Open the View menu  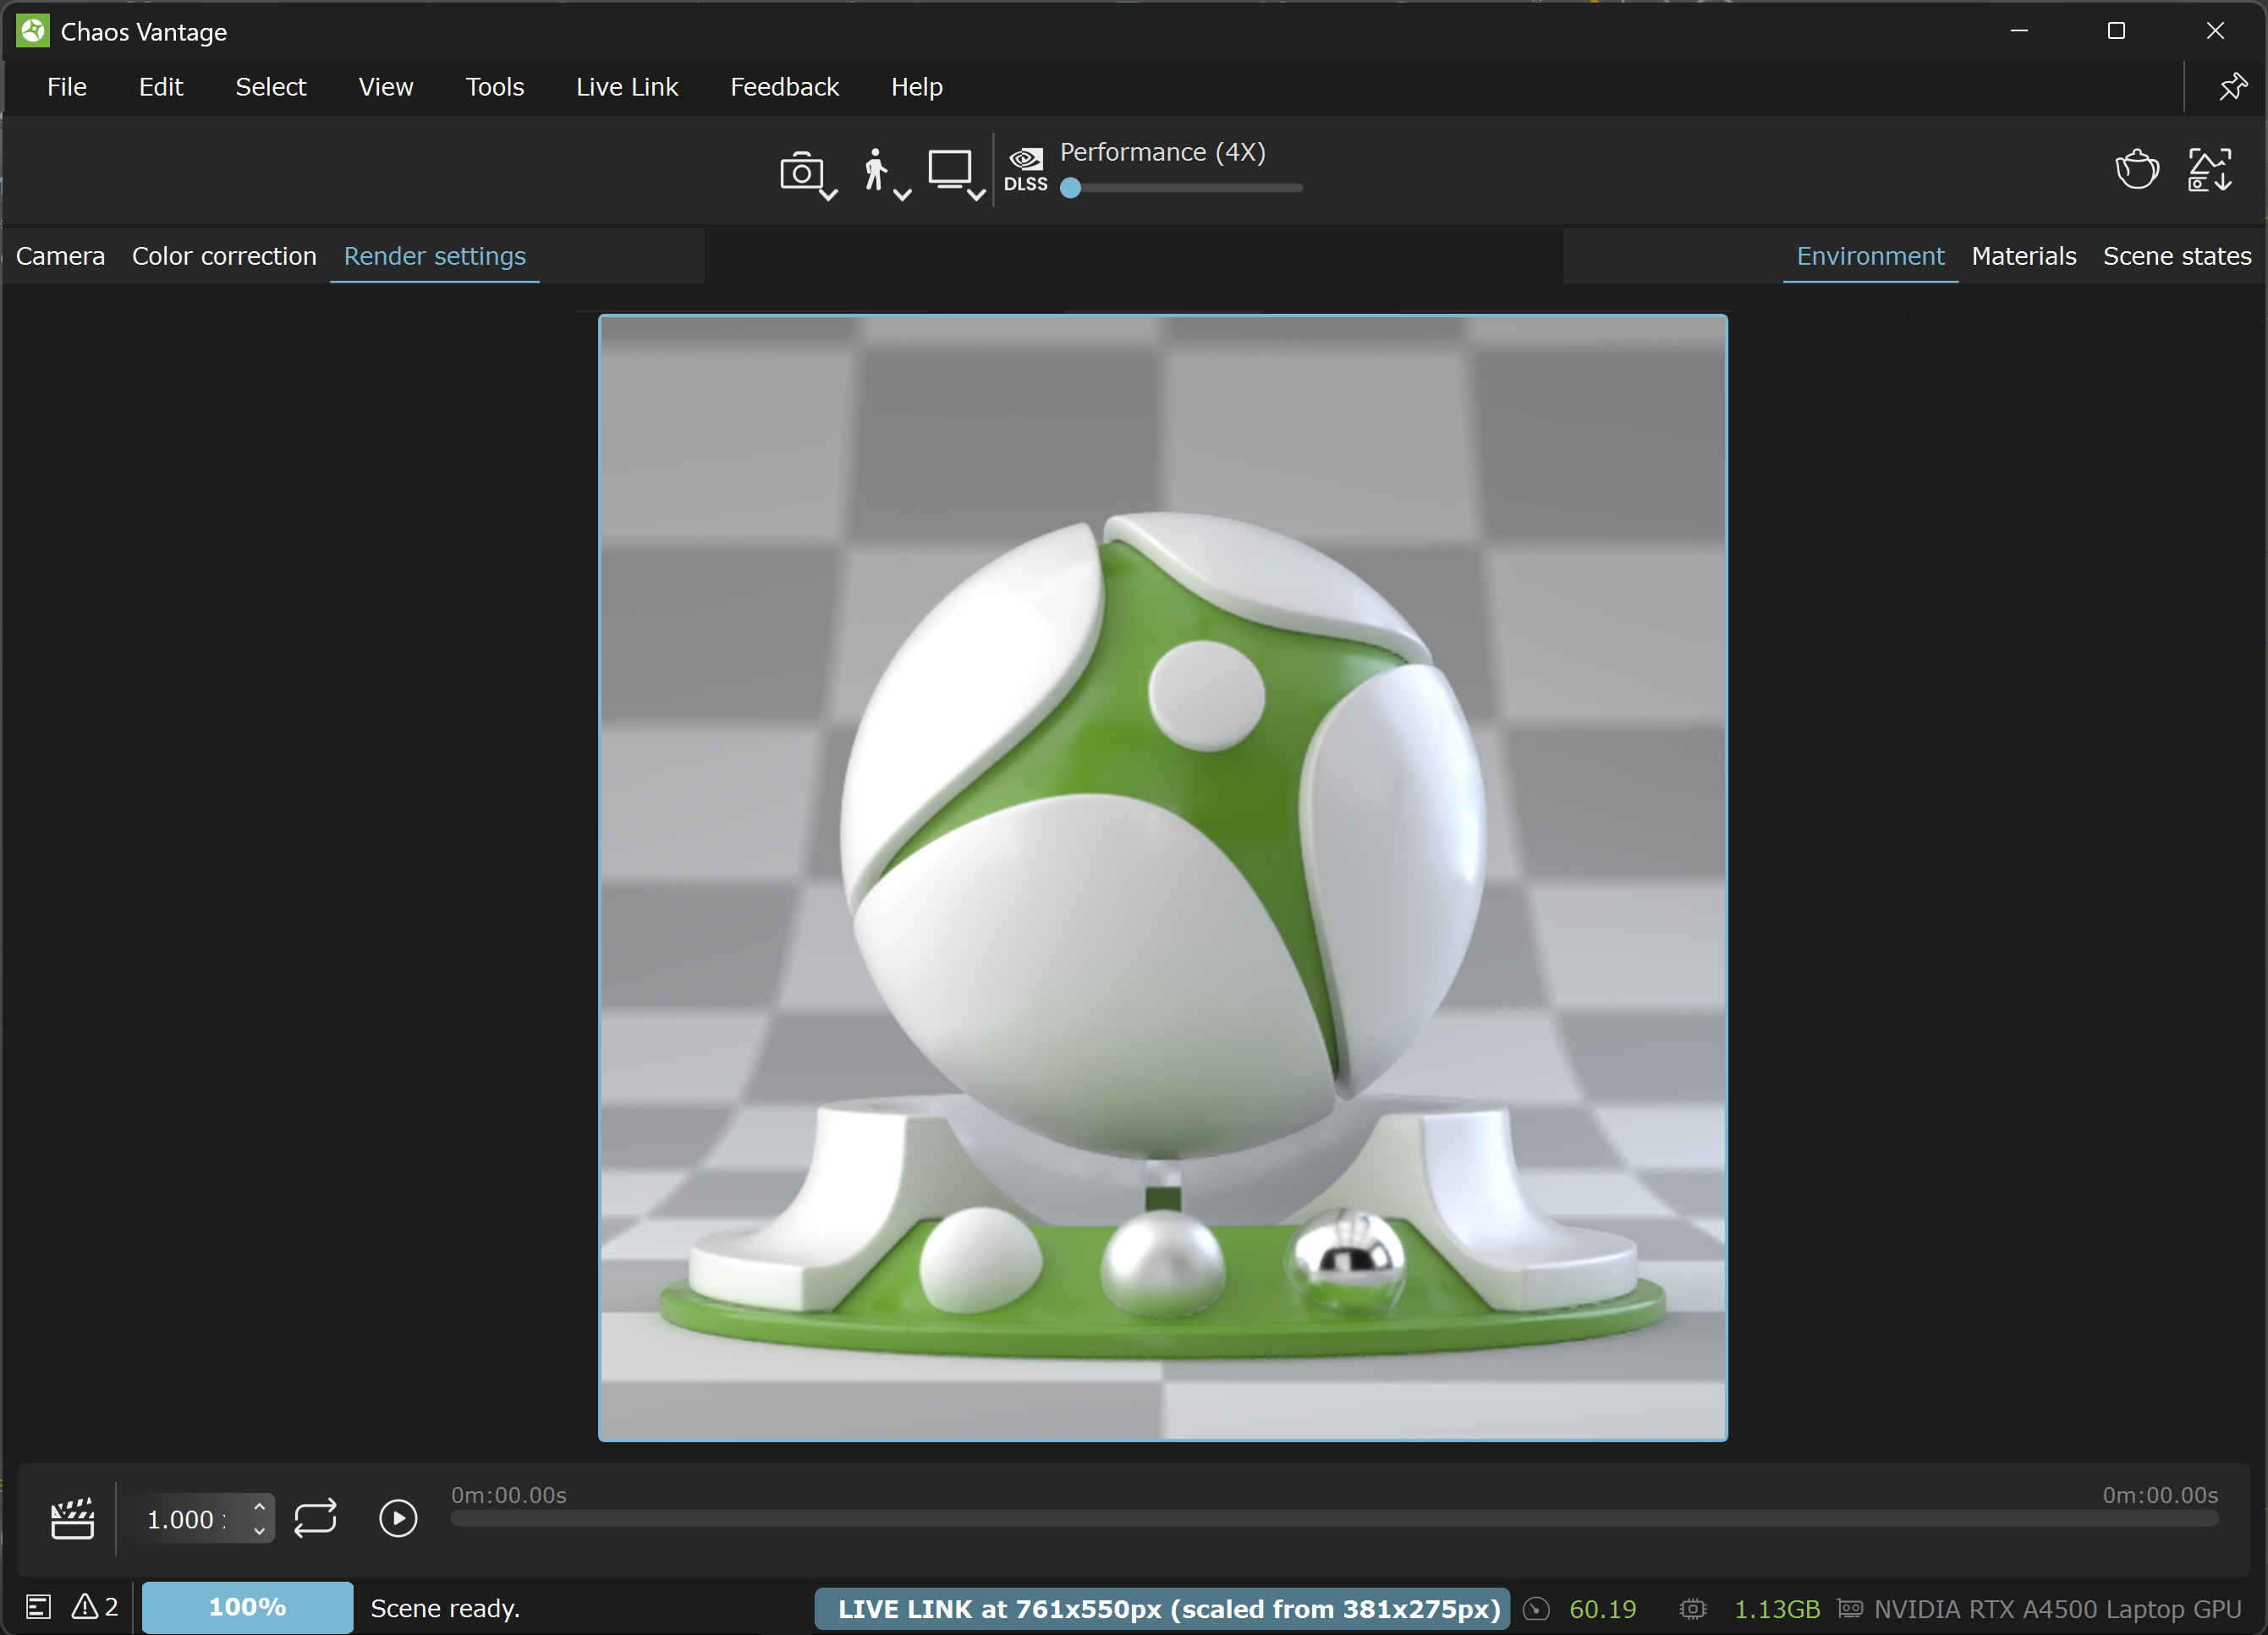pos(386,87)
